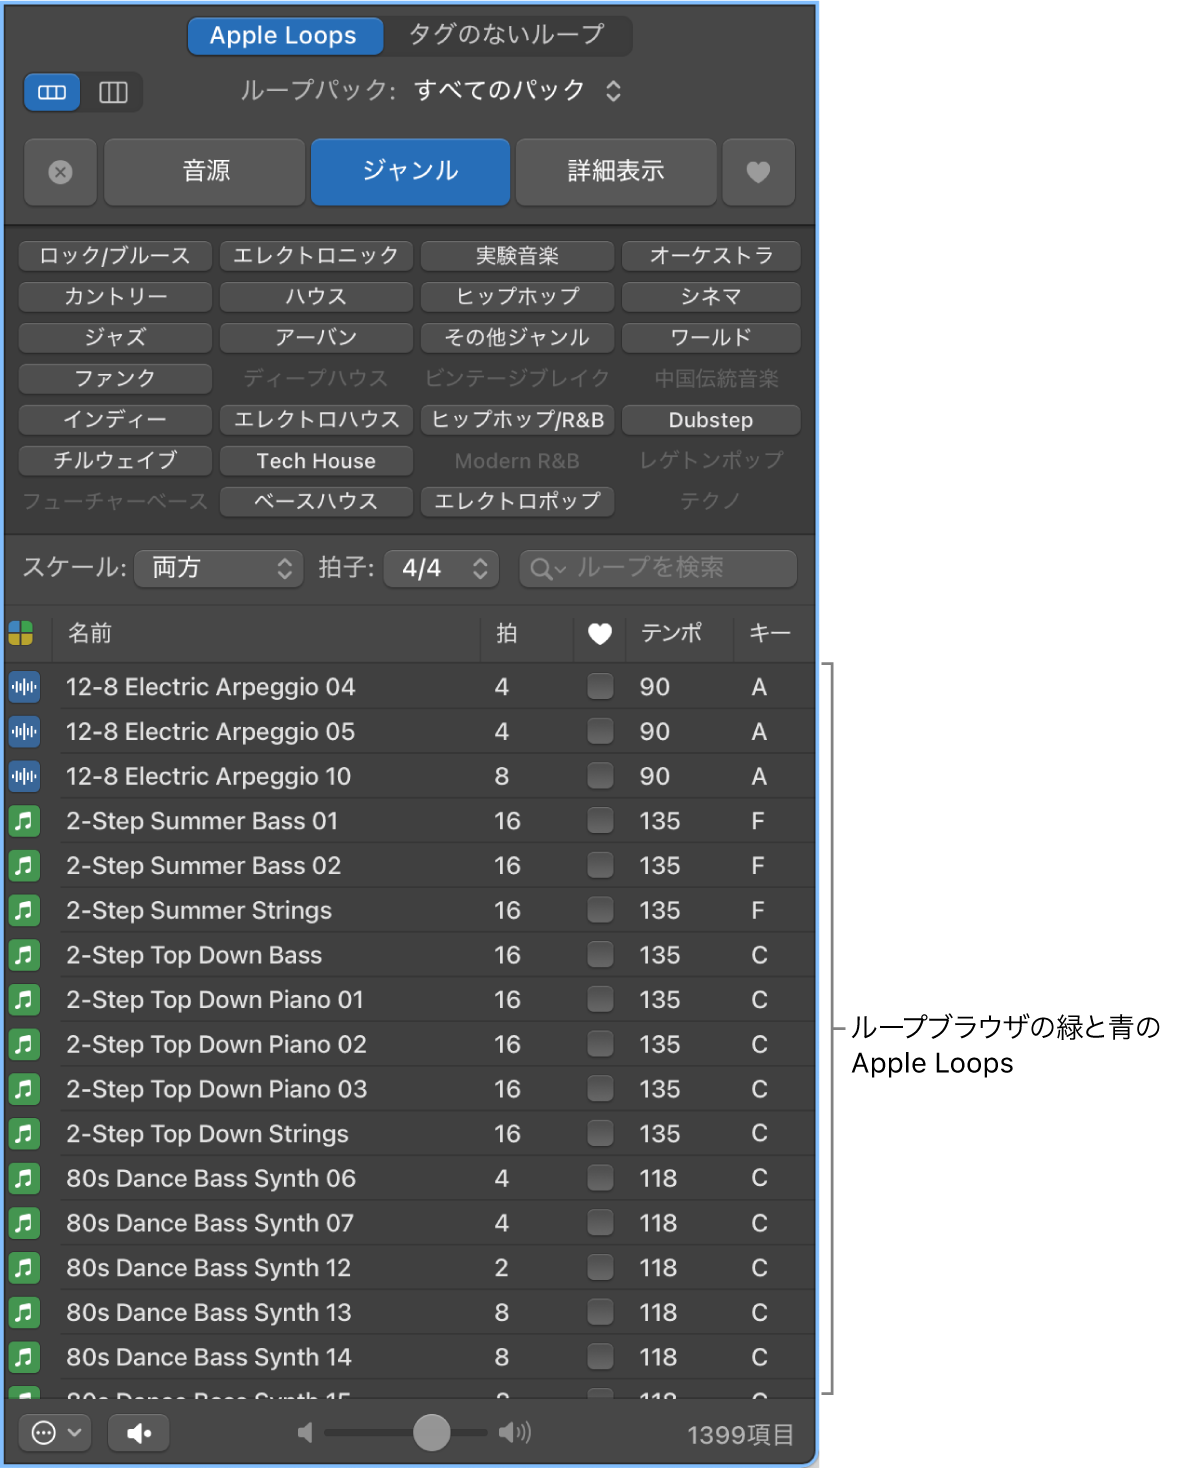Click the speaker preview playback button

139,1433
